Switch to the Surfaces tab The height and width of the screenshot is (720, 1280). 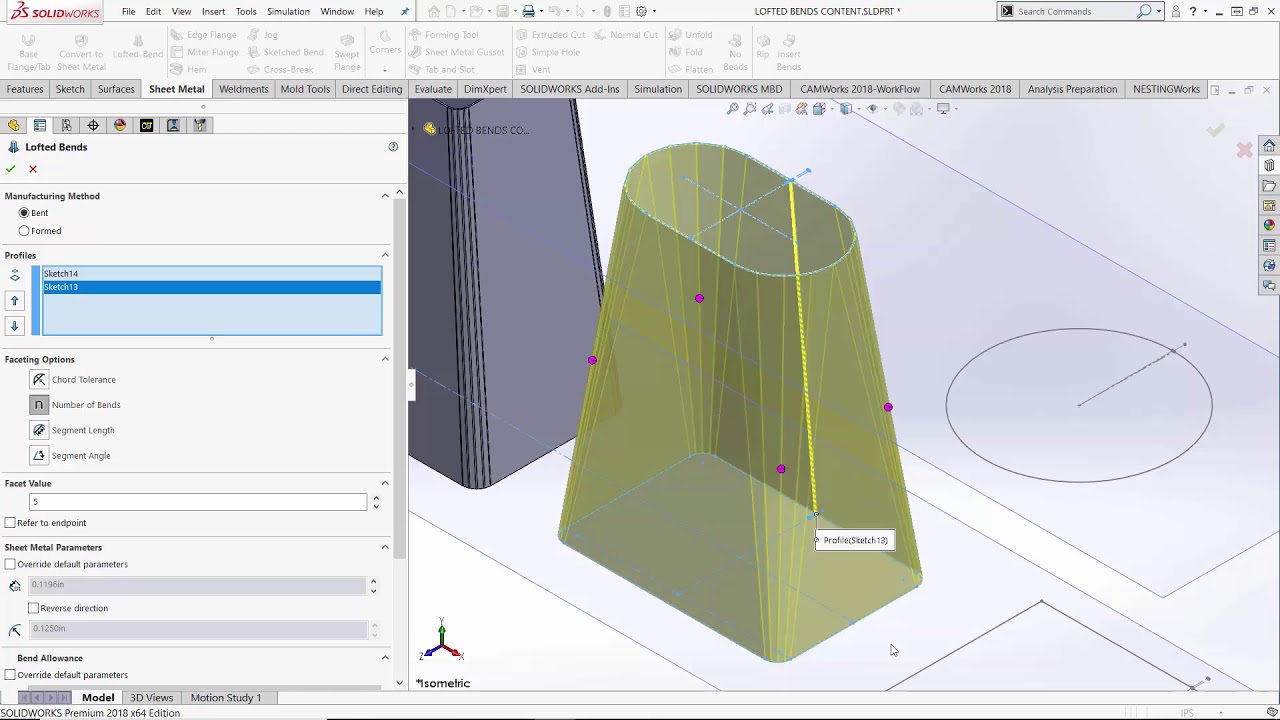pos(116,89)
